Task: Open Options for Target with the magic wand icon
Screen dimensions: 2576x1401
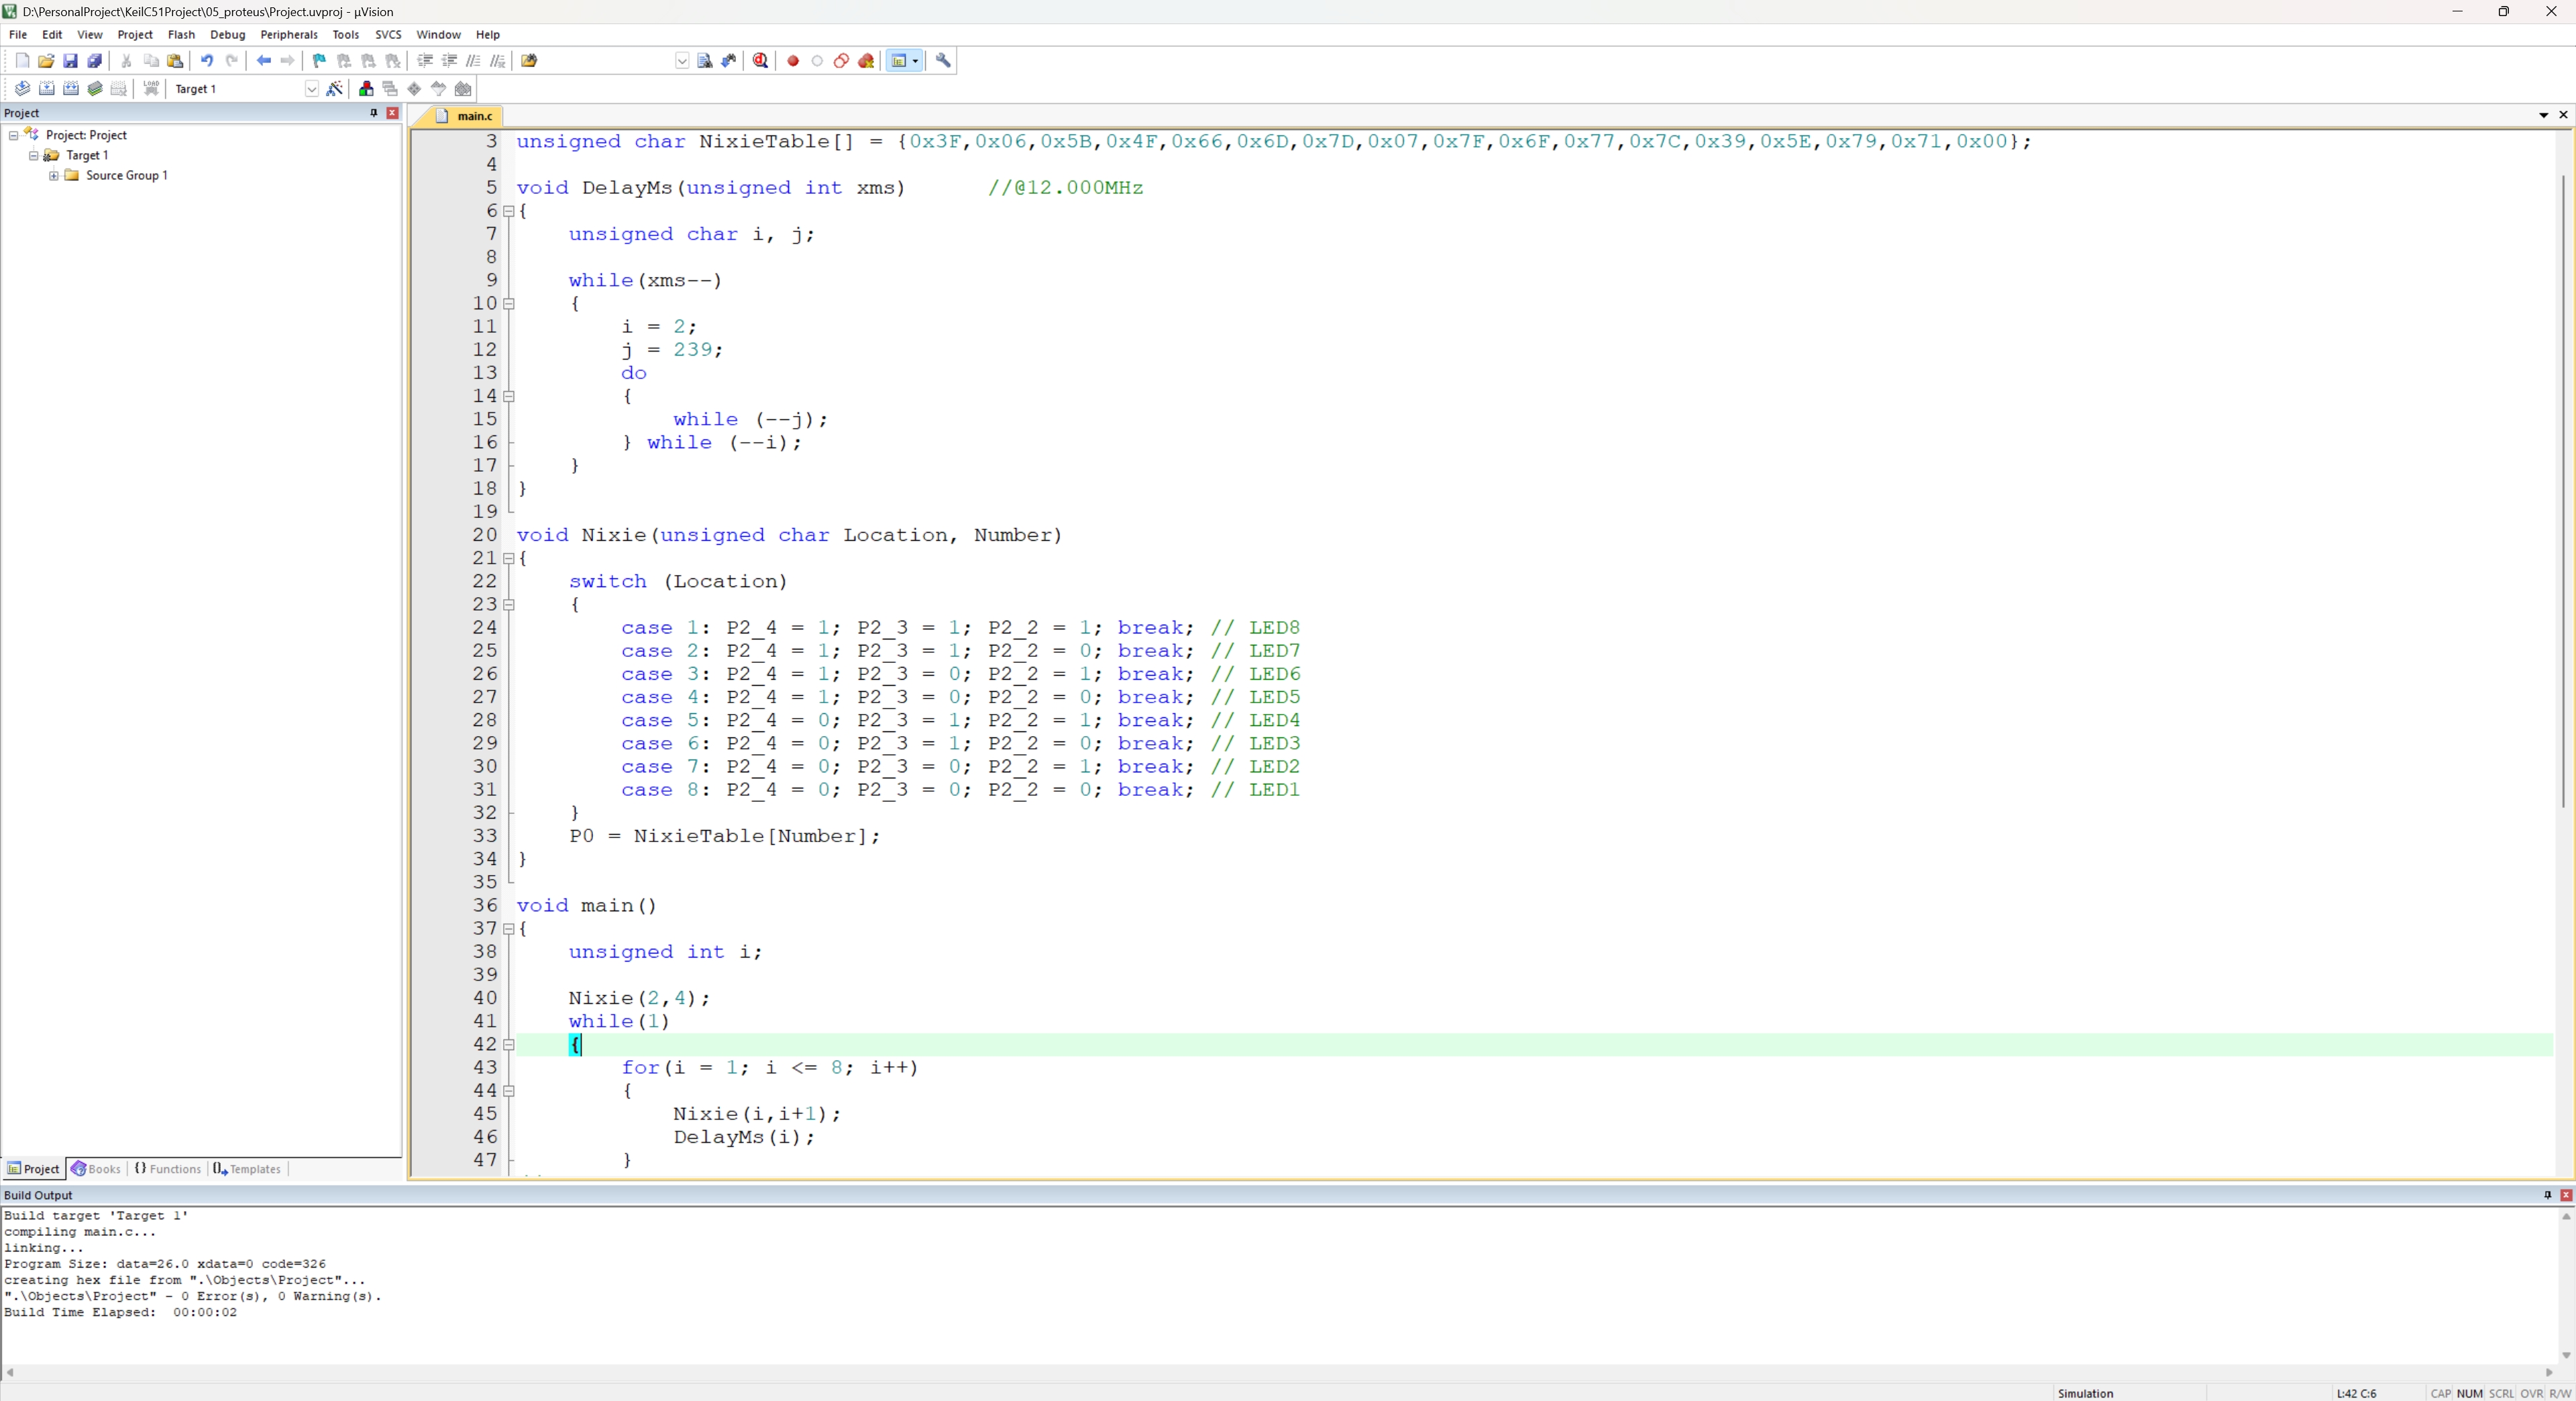Action: pyautogui.click(x=334, y=89)
